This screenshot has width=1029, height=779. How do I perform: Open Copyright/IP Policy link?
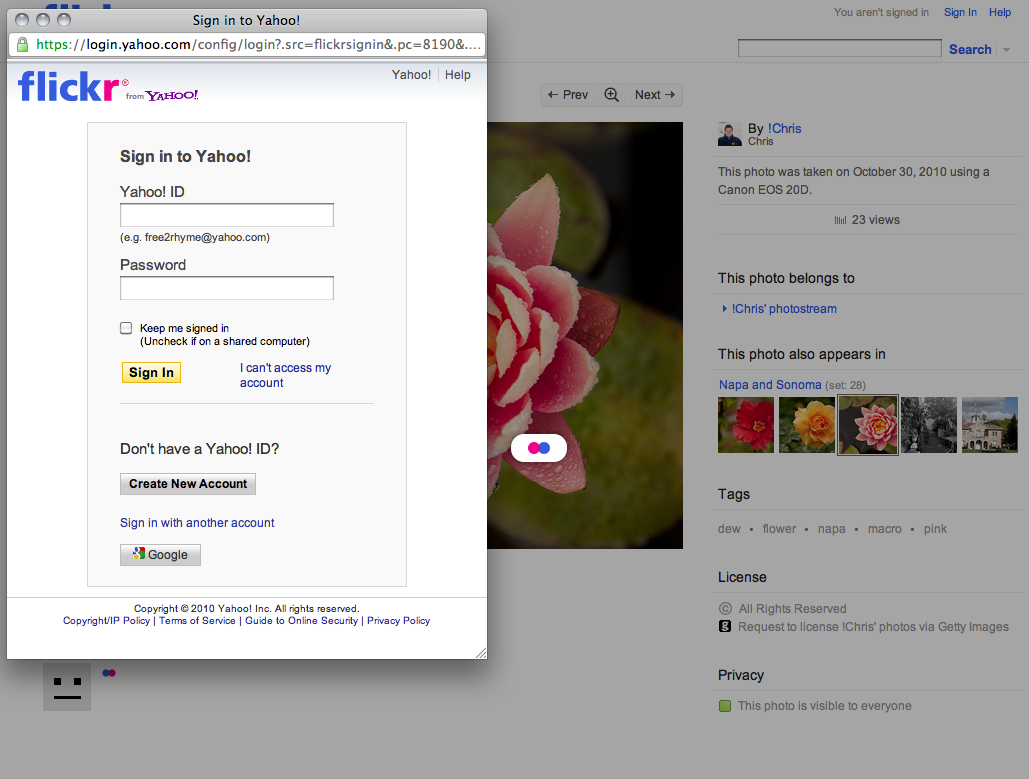click(106, 620)
